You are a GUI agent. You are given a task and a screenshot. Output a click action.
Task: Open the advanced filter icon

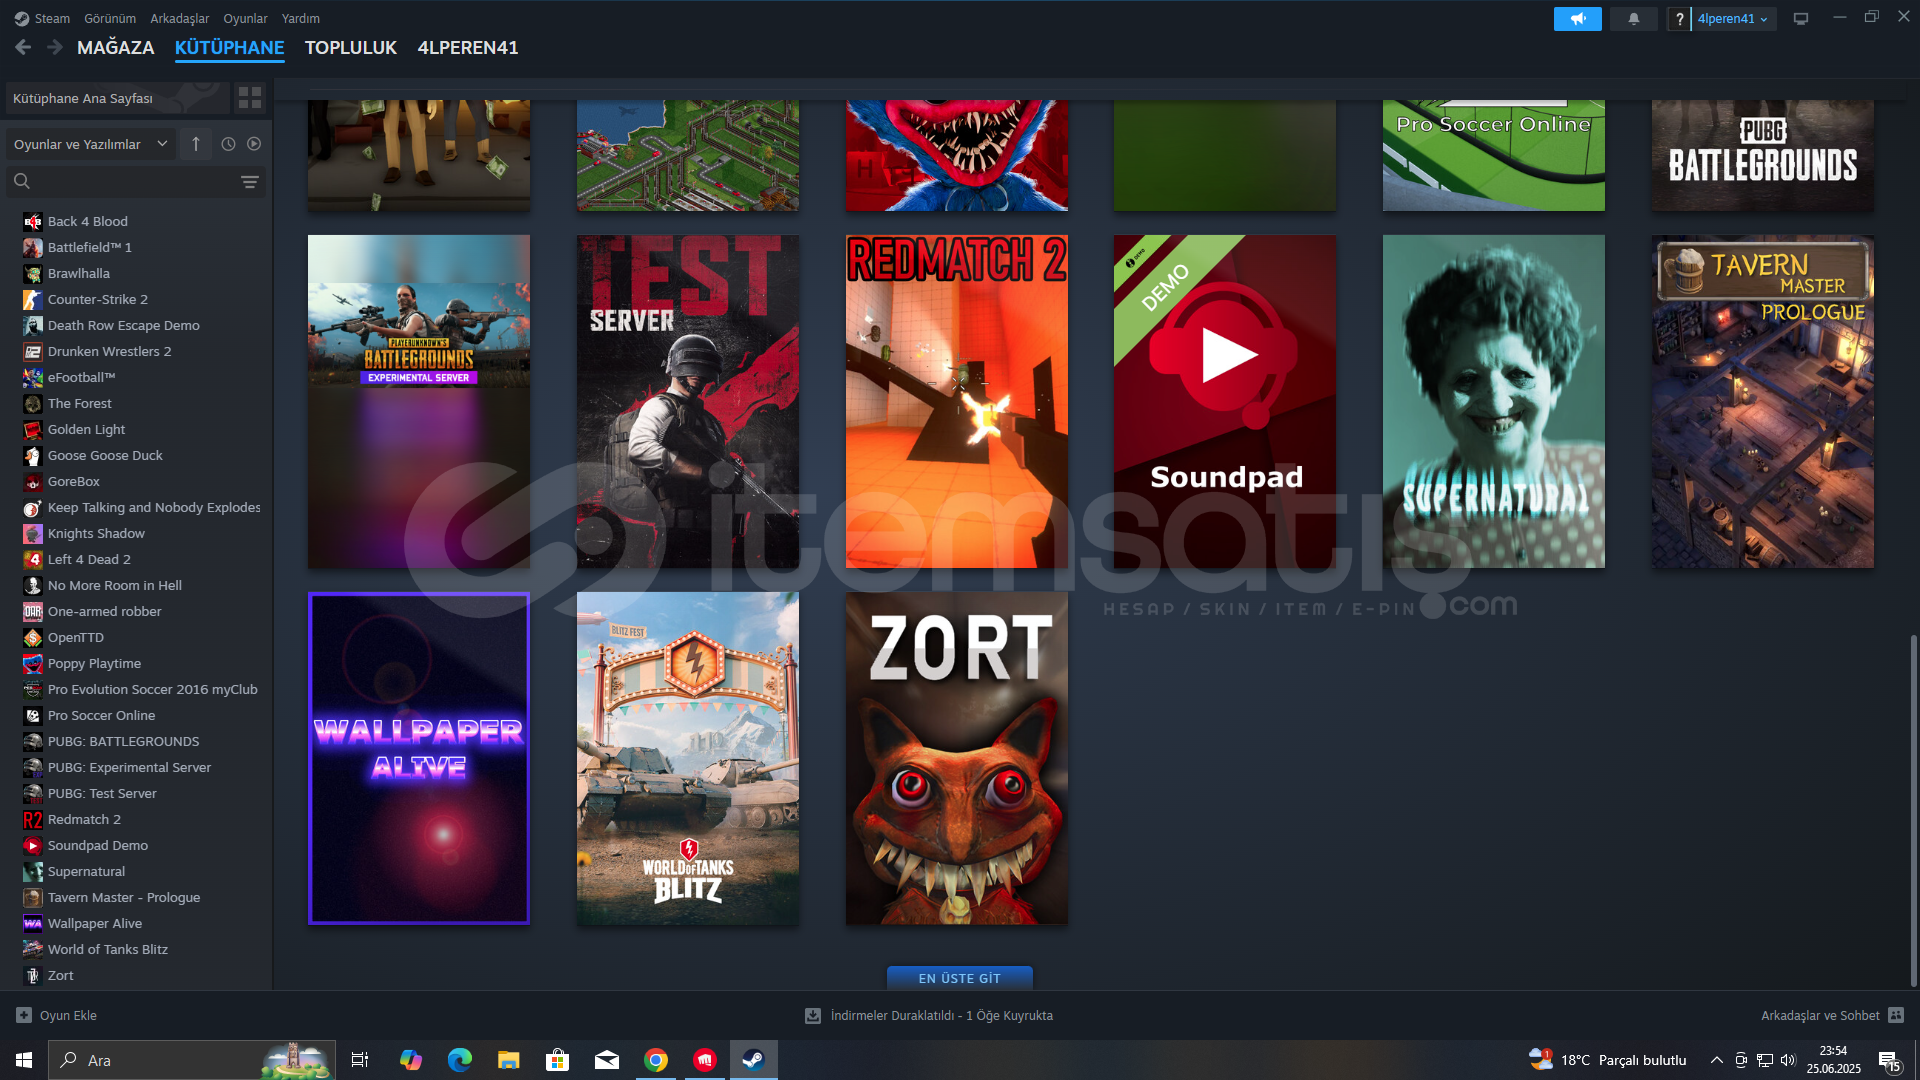(x=250, y=182)
